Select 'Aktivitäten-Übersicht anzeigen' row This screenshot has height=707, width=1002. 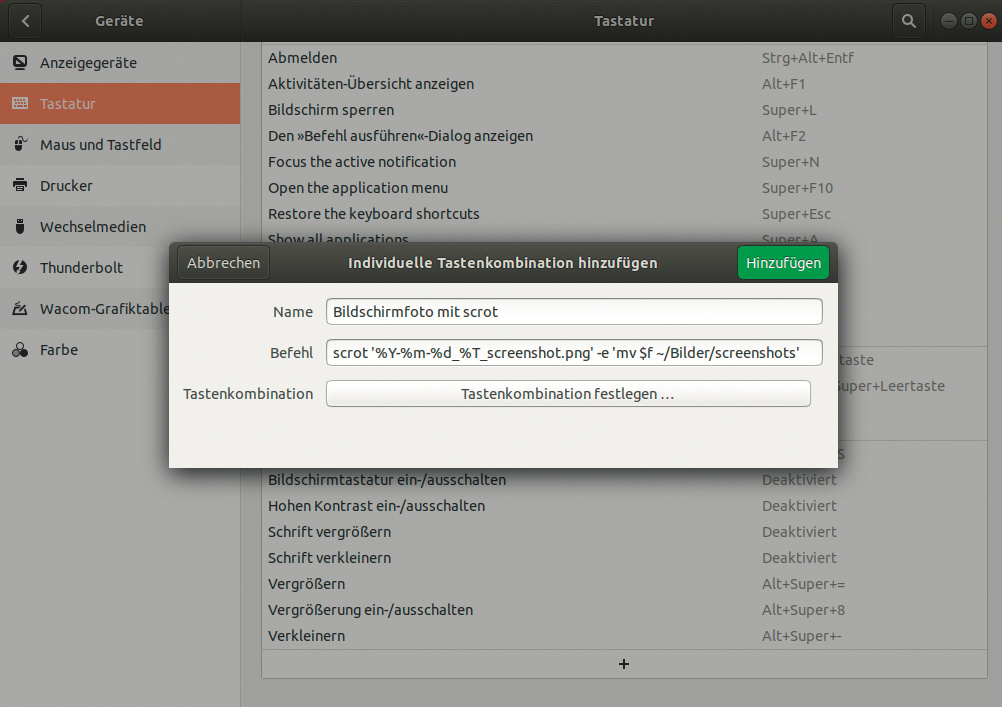tap(624, 84)
